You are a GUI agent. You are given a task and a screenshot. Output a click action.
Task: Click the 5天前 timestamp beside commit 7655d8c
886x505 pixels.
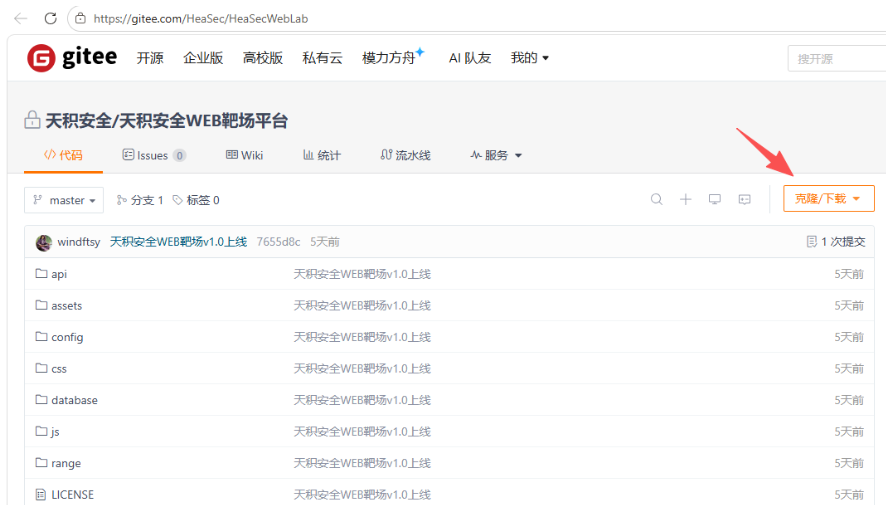point(325,242)
